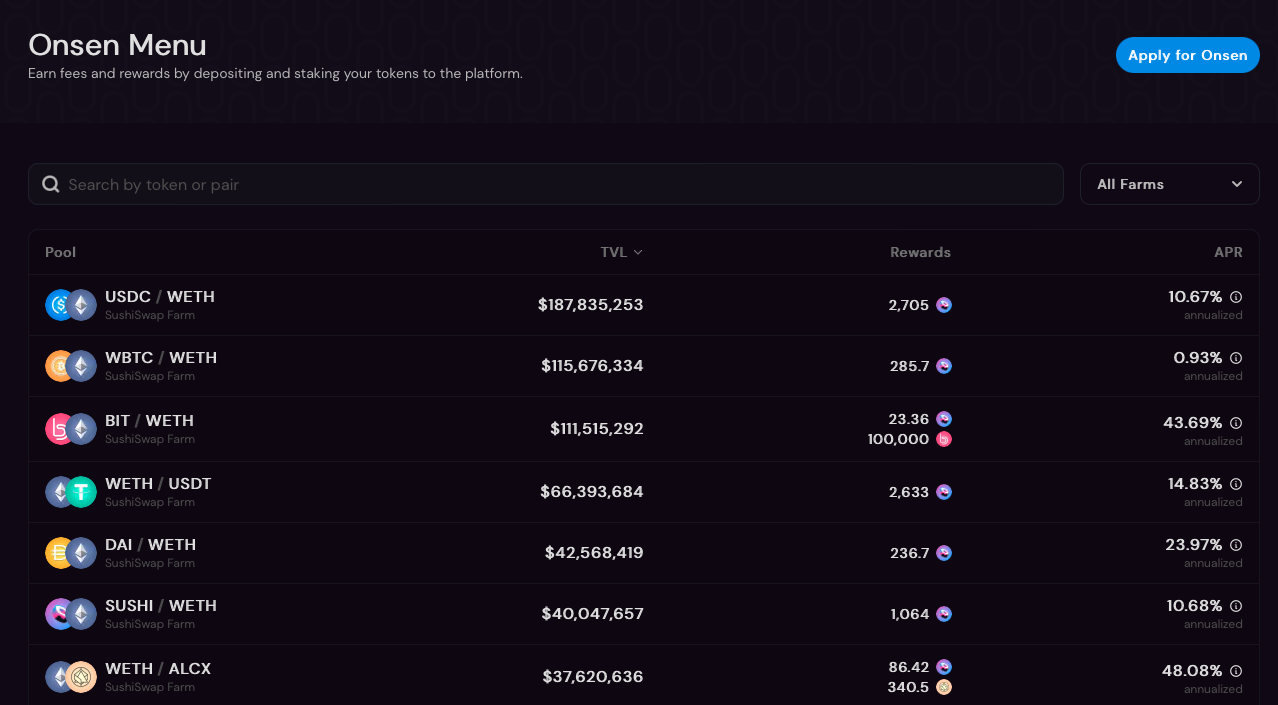The image size is (1278, 705).
Task: Click the APR info icon next to 48.08%
Action: (x=1236, y=671)
